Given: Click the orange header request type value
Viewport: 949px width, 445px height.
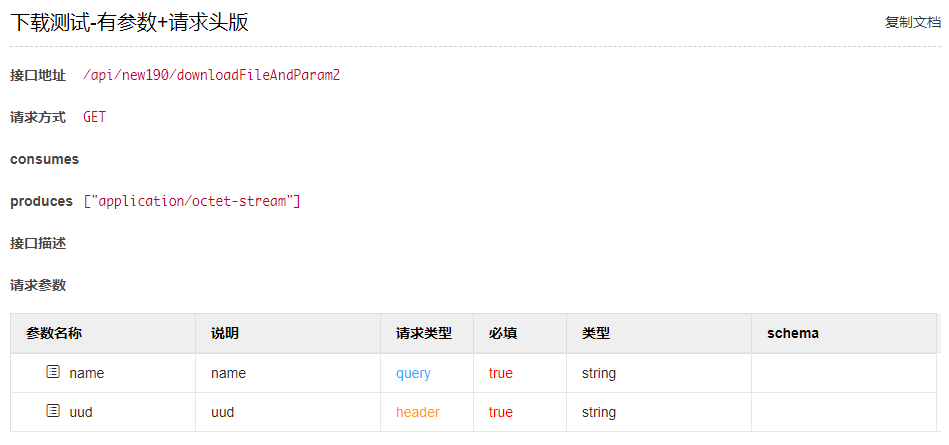Looking at the screenshot, I should [x=417, y=412].
